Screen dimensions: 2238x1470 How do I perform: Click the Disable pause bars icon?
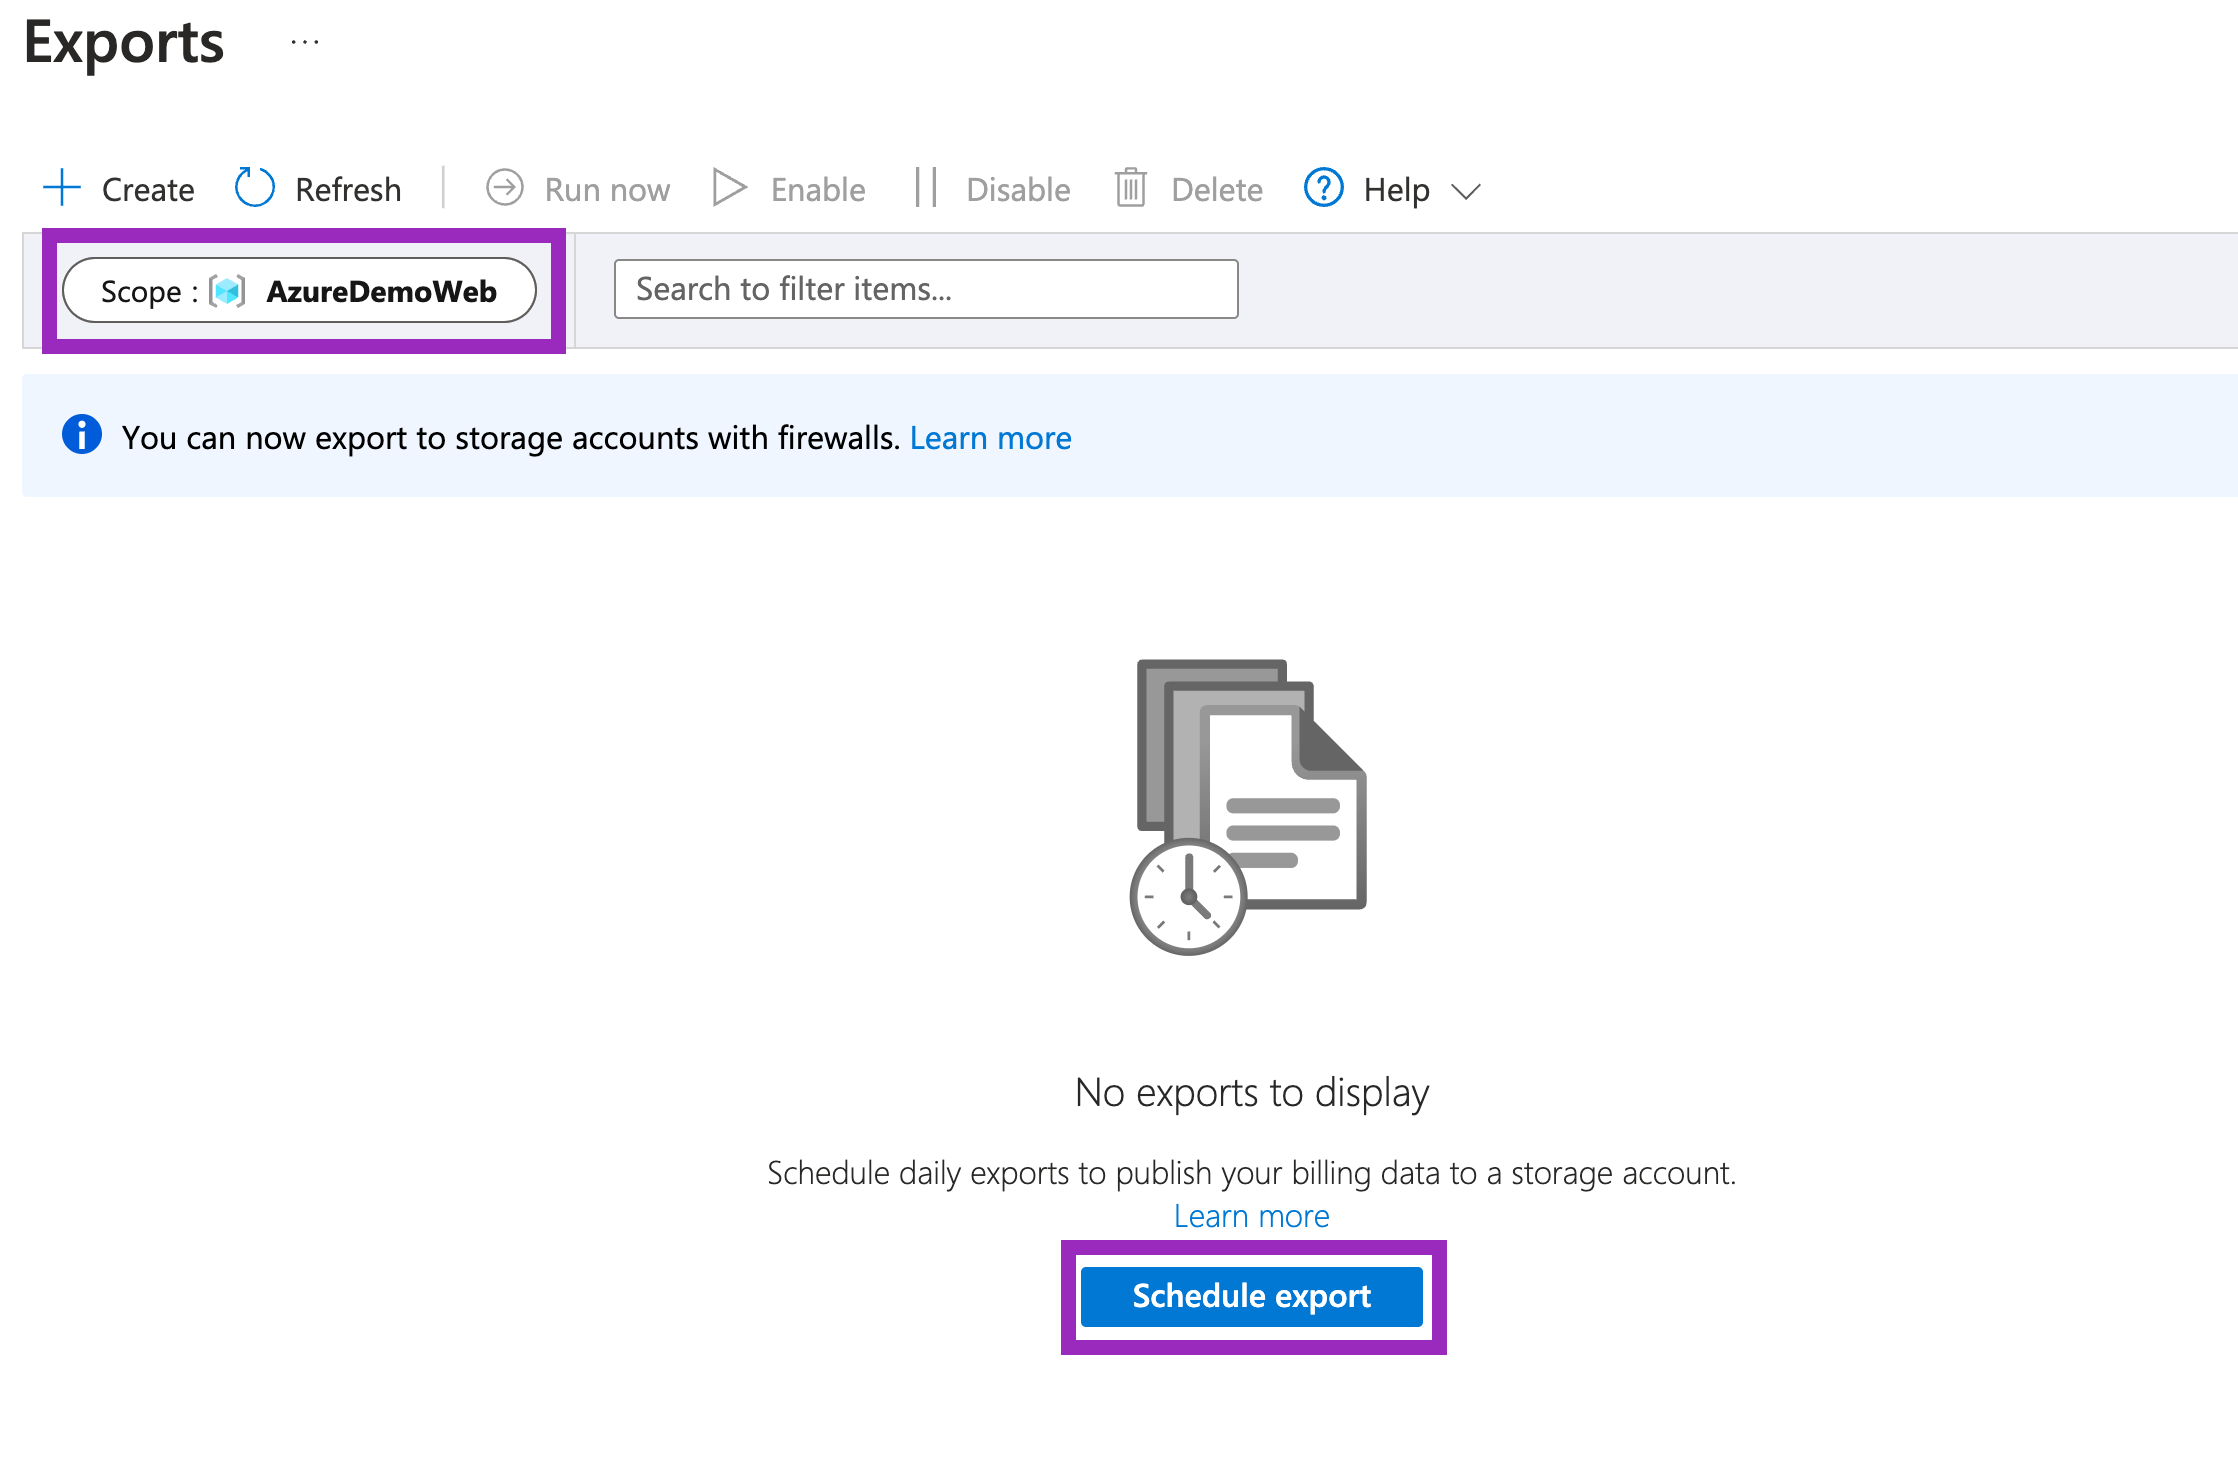926,188
